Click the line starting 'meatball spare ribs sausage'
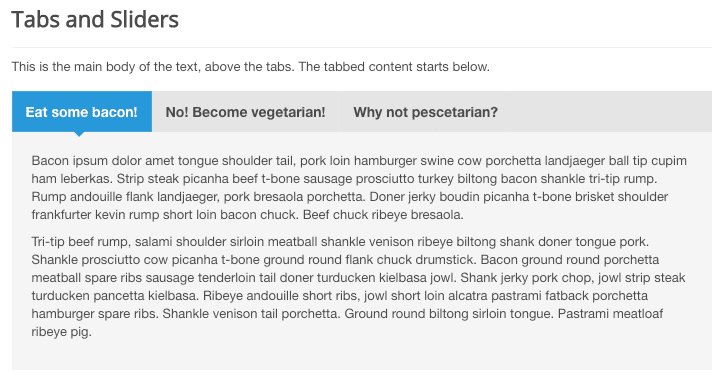 pyautogui.click(x=358, y=278)
